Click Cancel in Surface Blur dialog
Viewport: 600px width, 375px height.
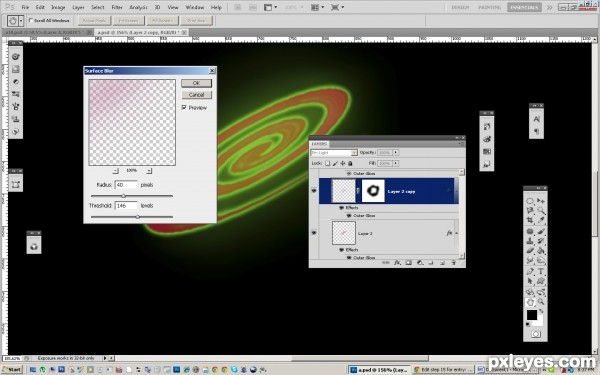(196, 95)
